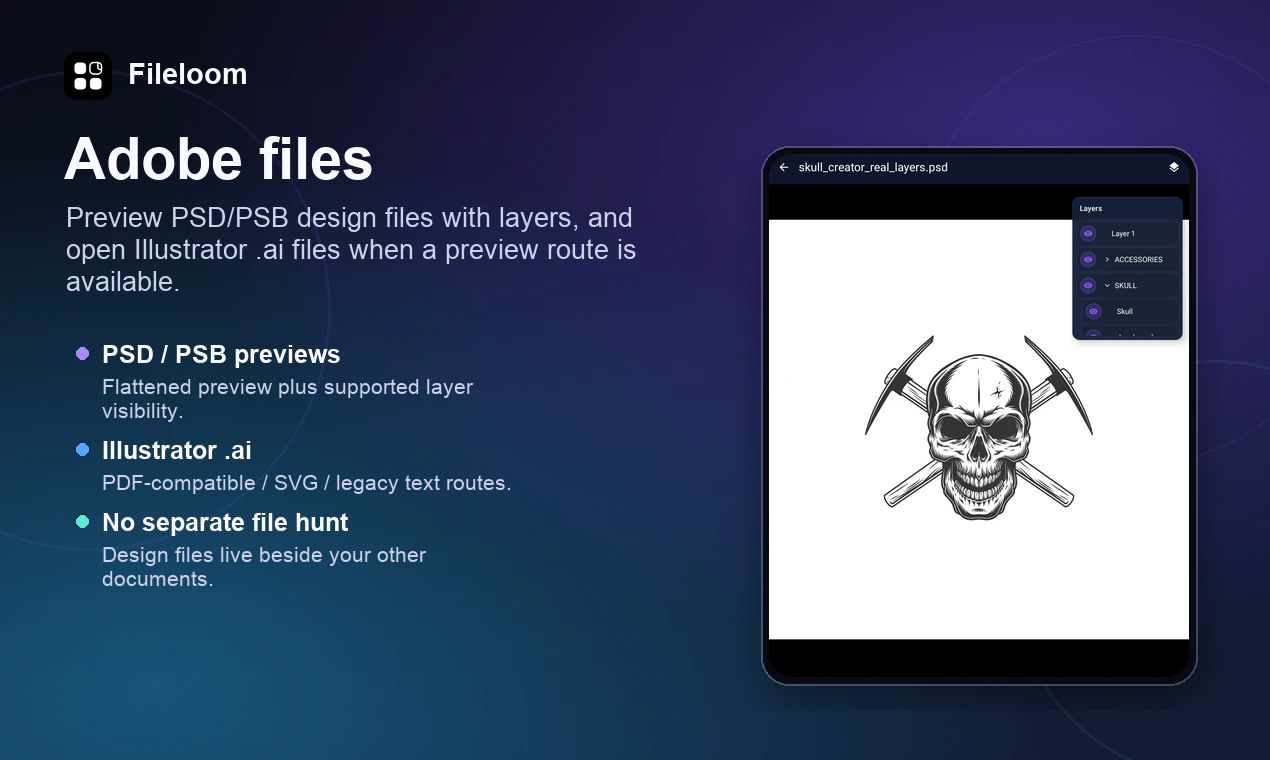Select the ACCESSORIES group name

click(x=1138, y=259)
